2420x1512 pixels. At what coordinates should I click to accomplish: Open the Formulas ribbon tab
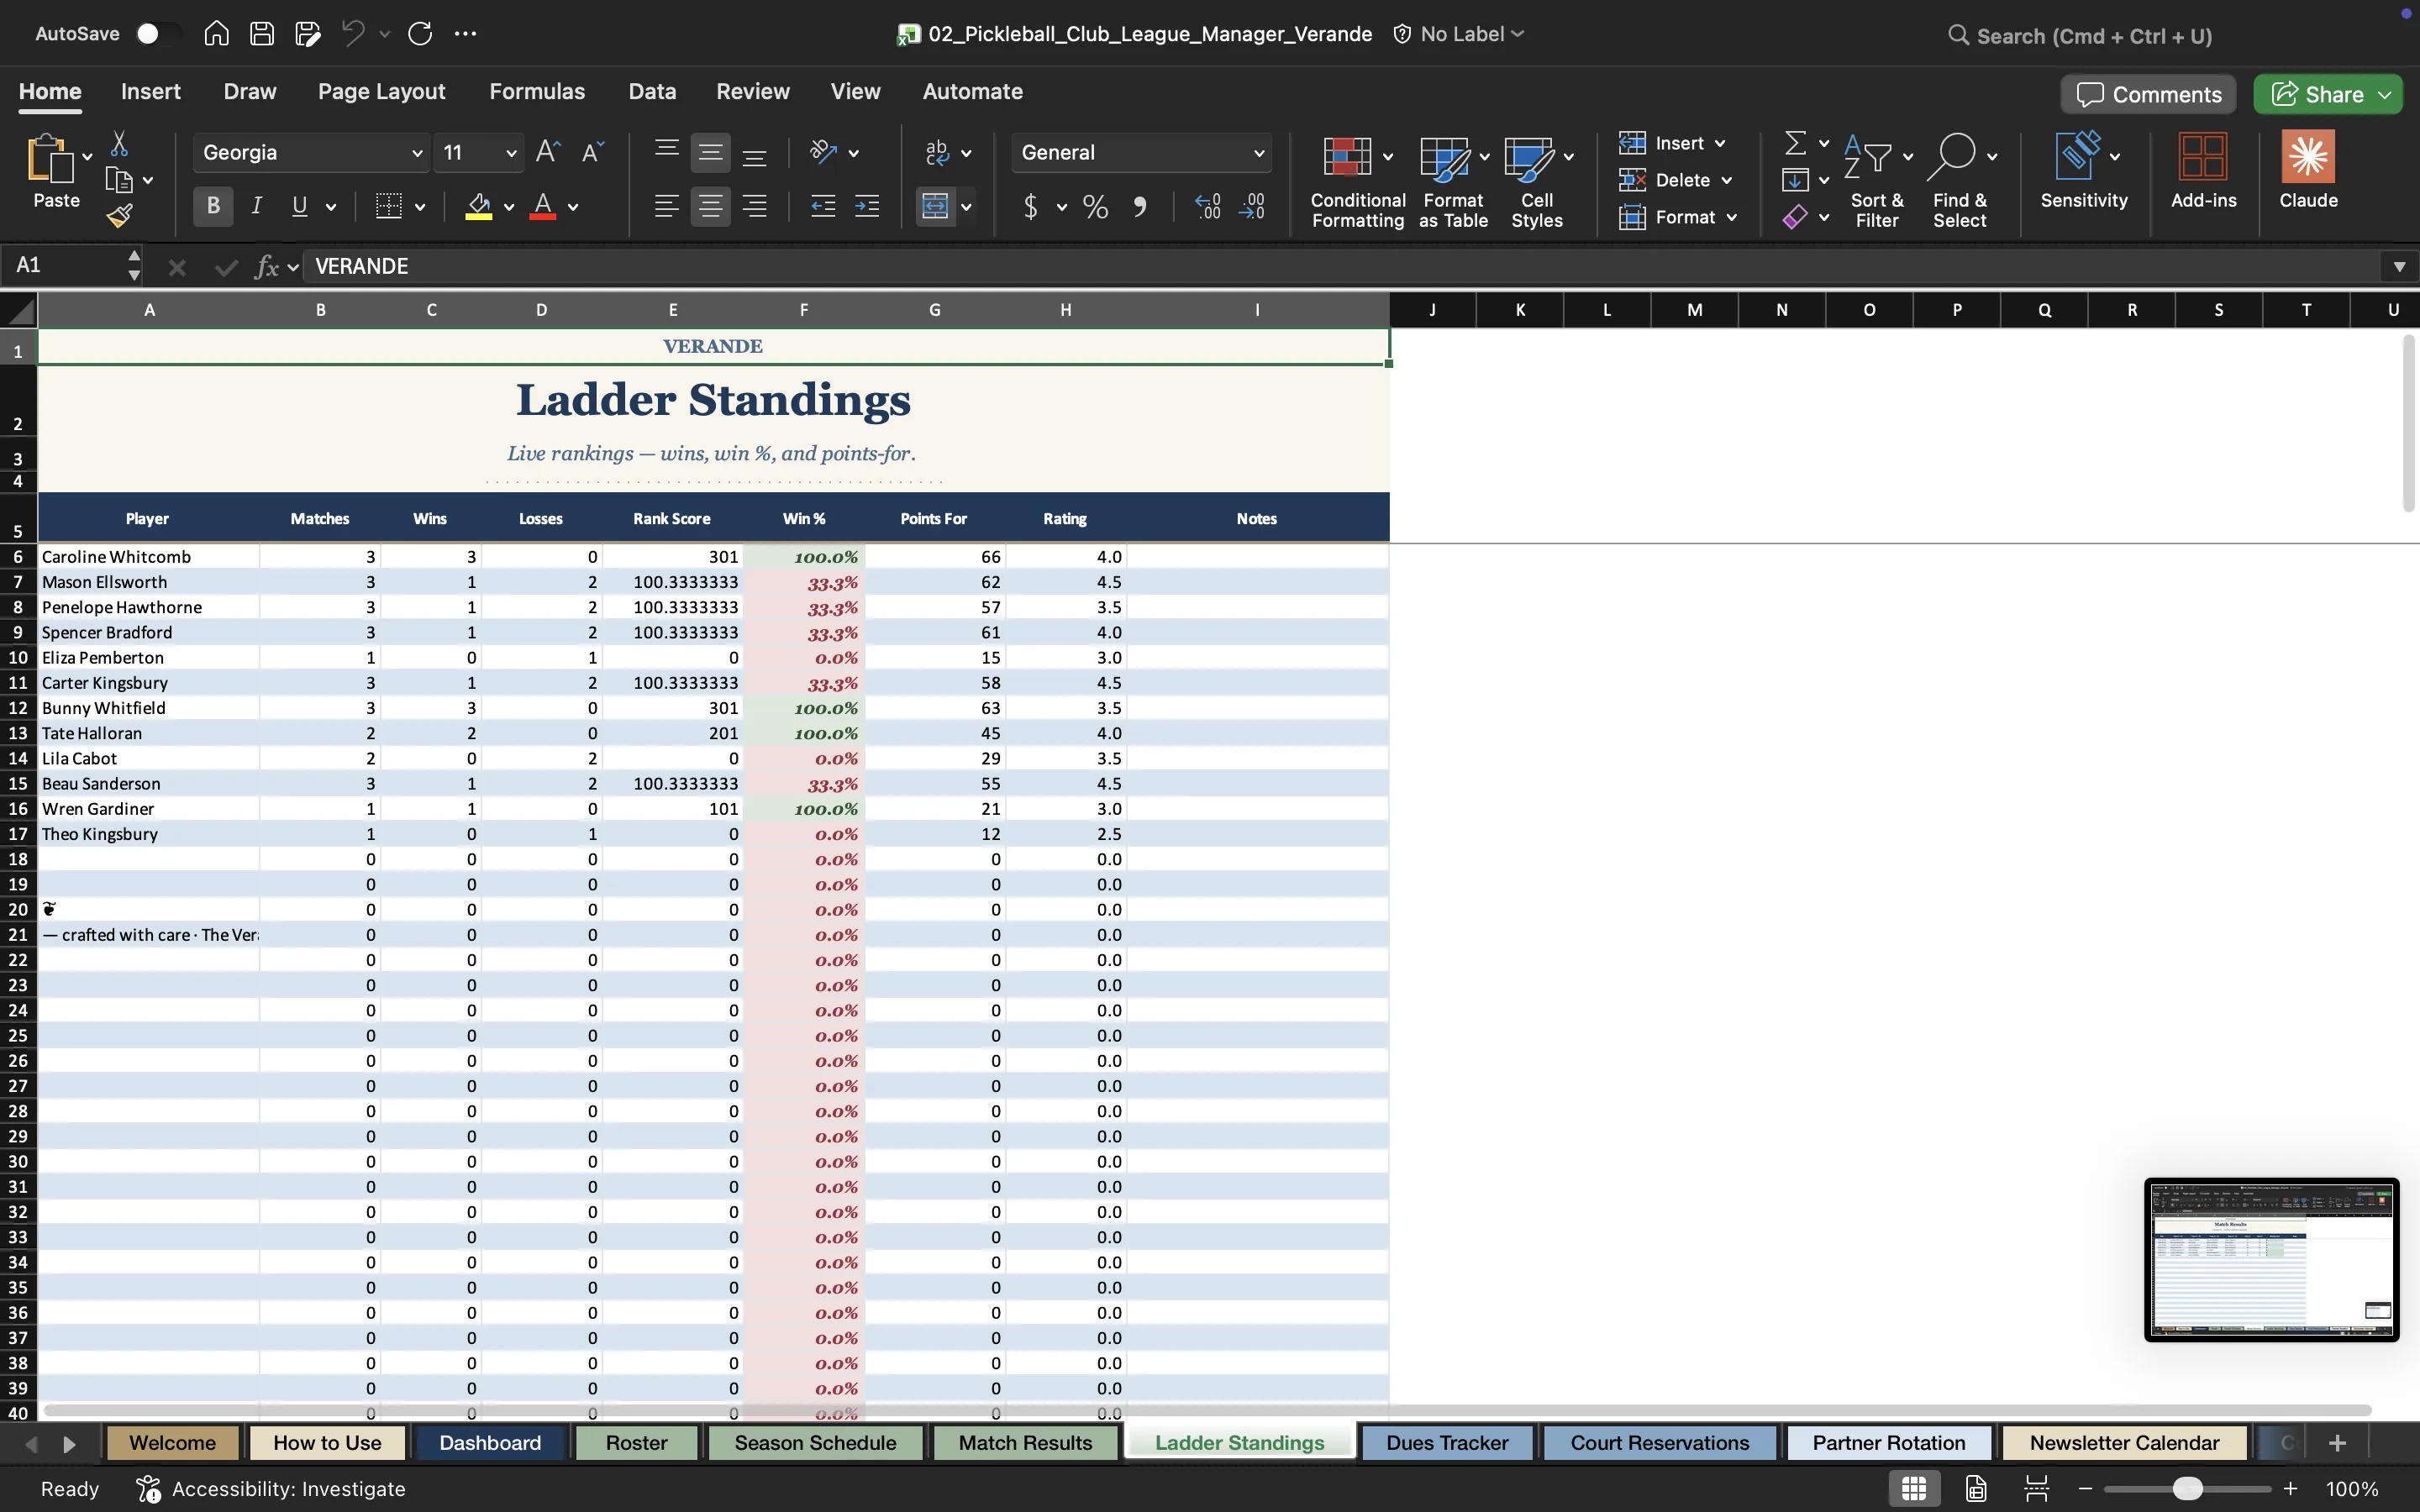[537, 91]
